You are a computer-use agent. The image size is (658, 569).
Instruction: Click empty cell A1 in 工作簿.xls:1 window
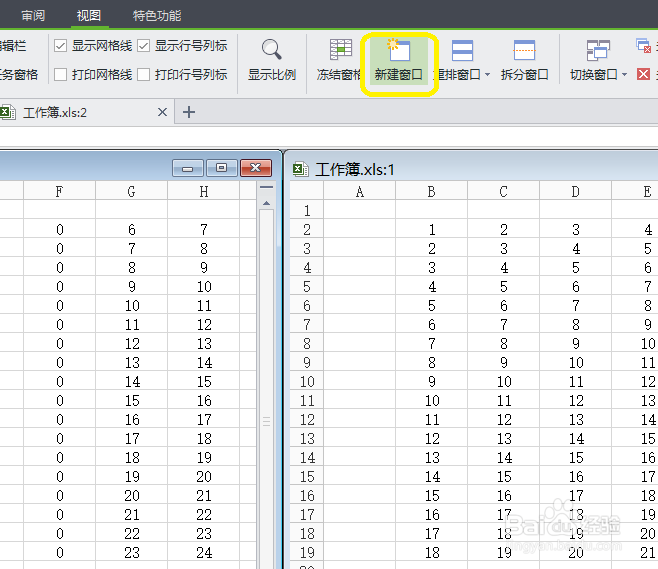point(359,210)
